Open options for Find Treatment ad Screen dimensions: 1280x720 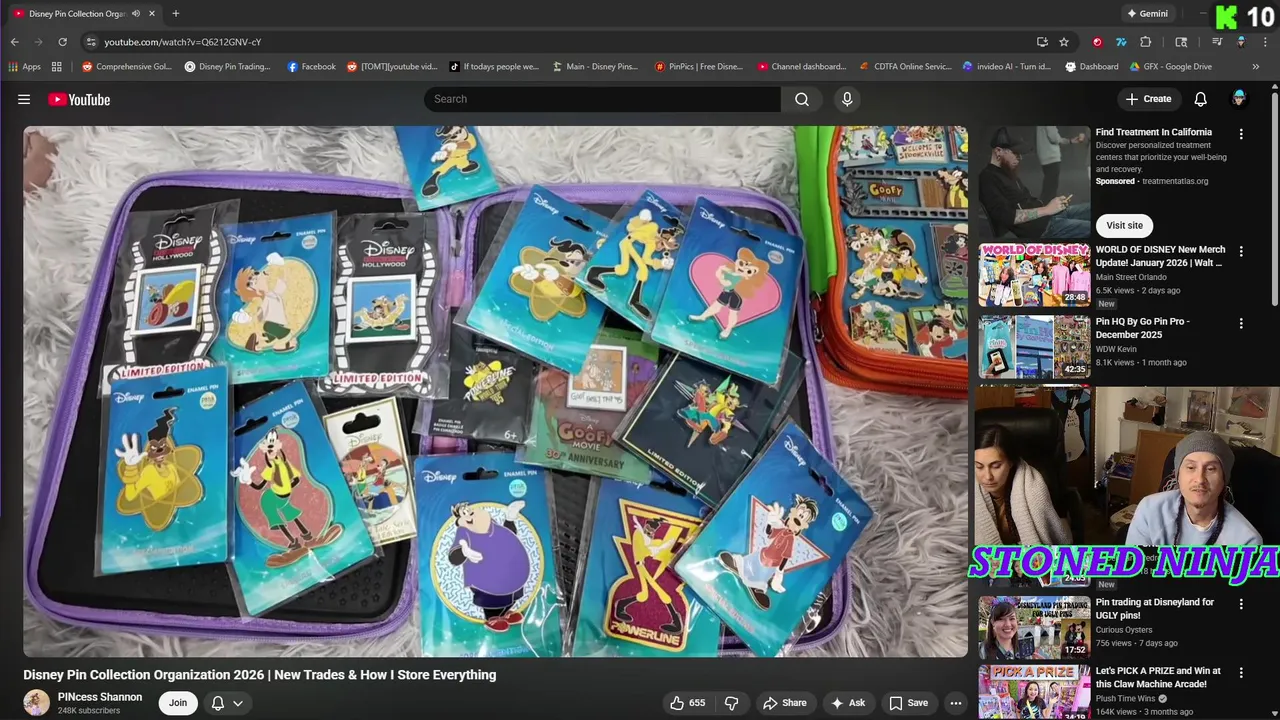[1241, 134]
